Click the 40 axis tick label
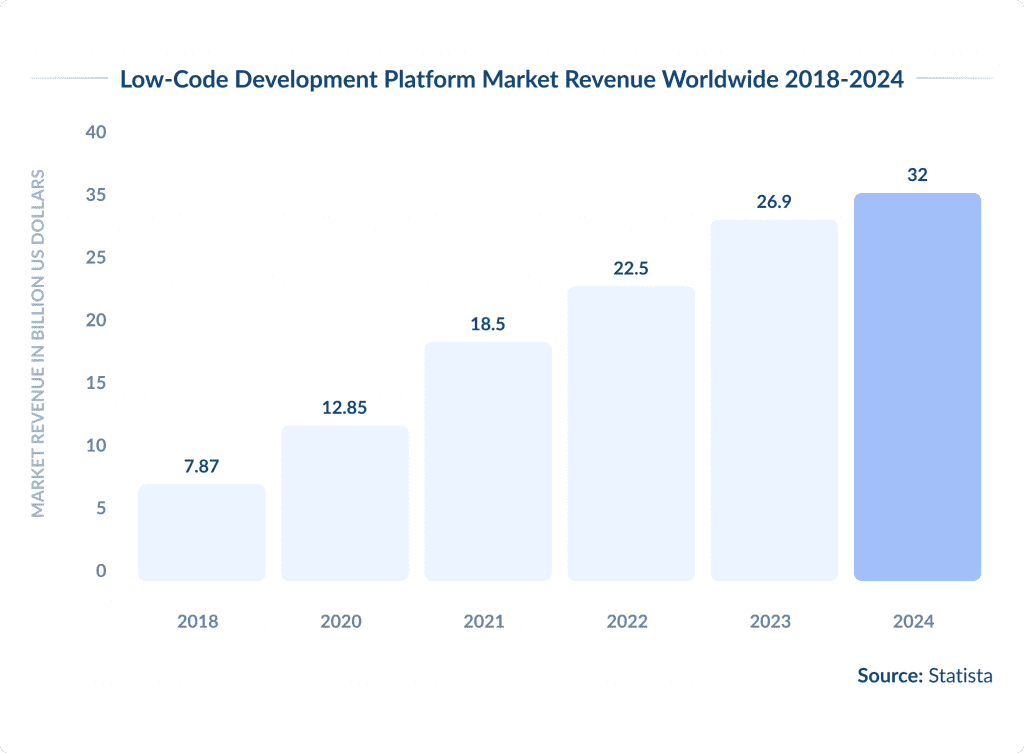The width and height of the screenshot is (1024, 753). coord(94,131)
